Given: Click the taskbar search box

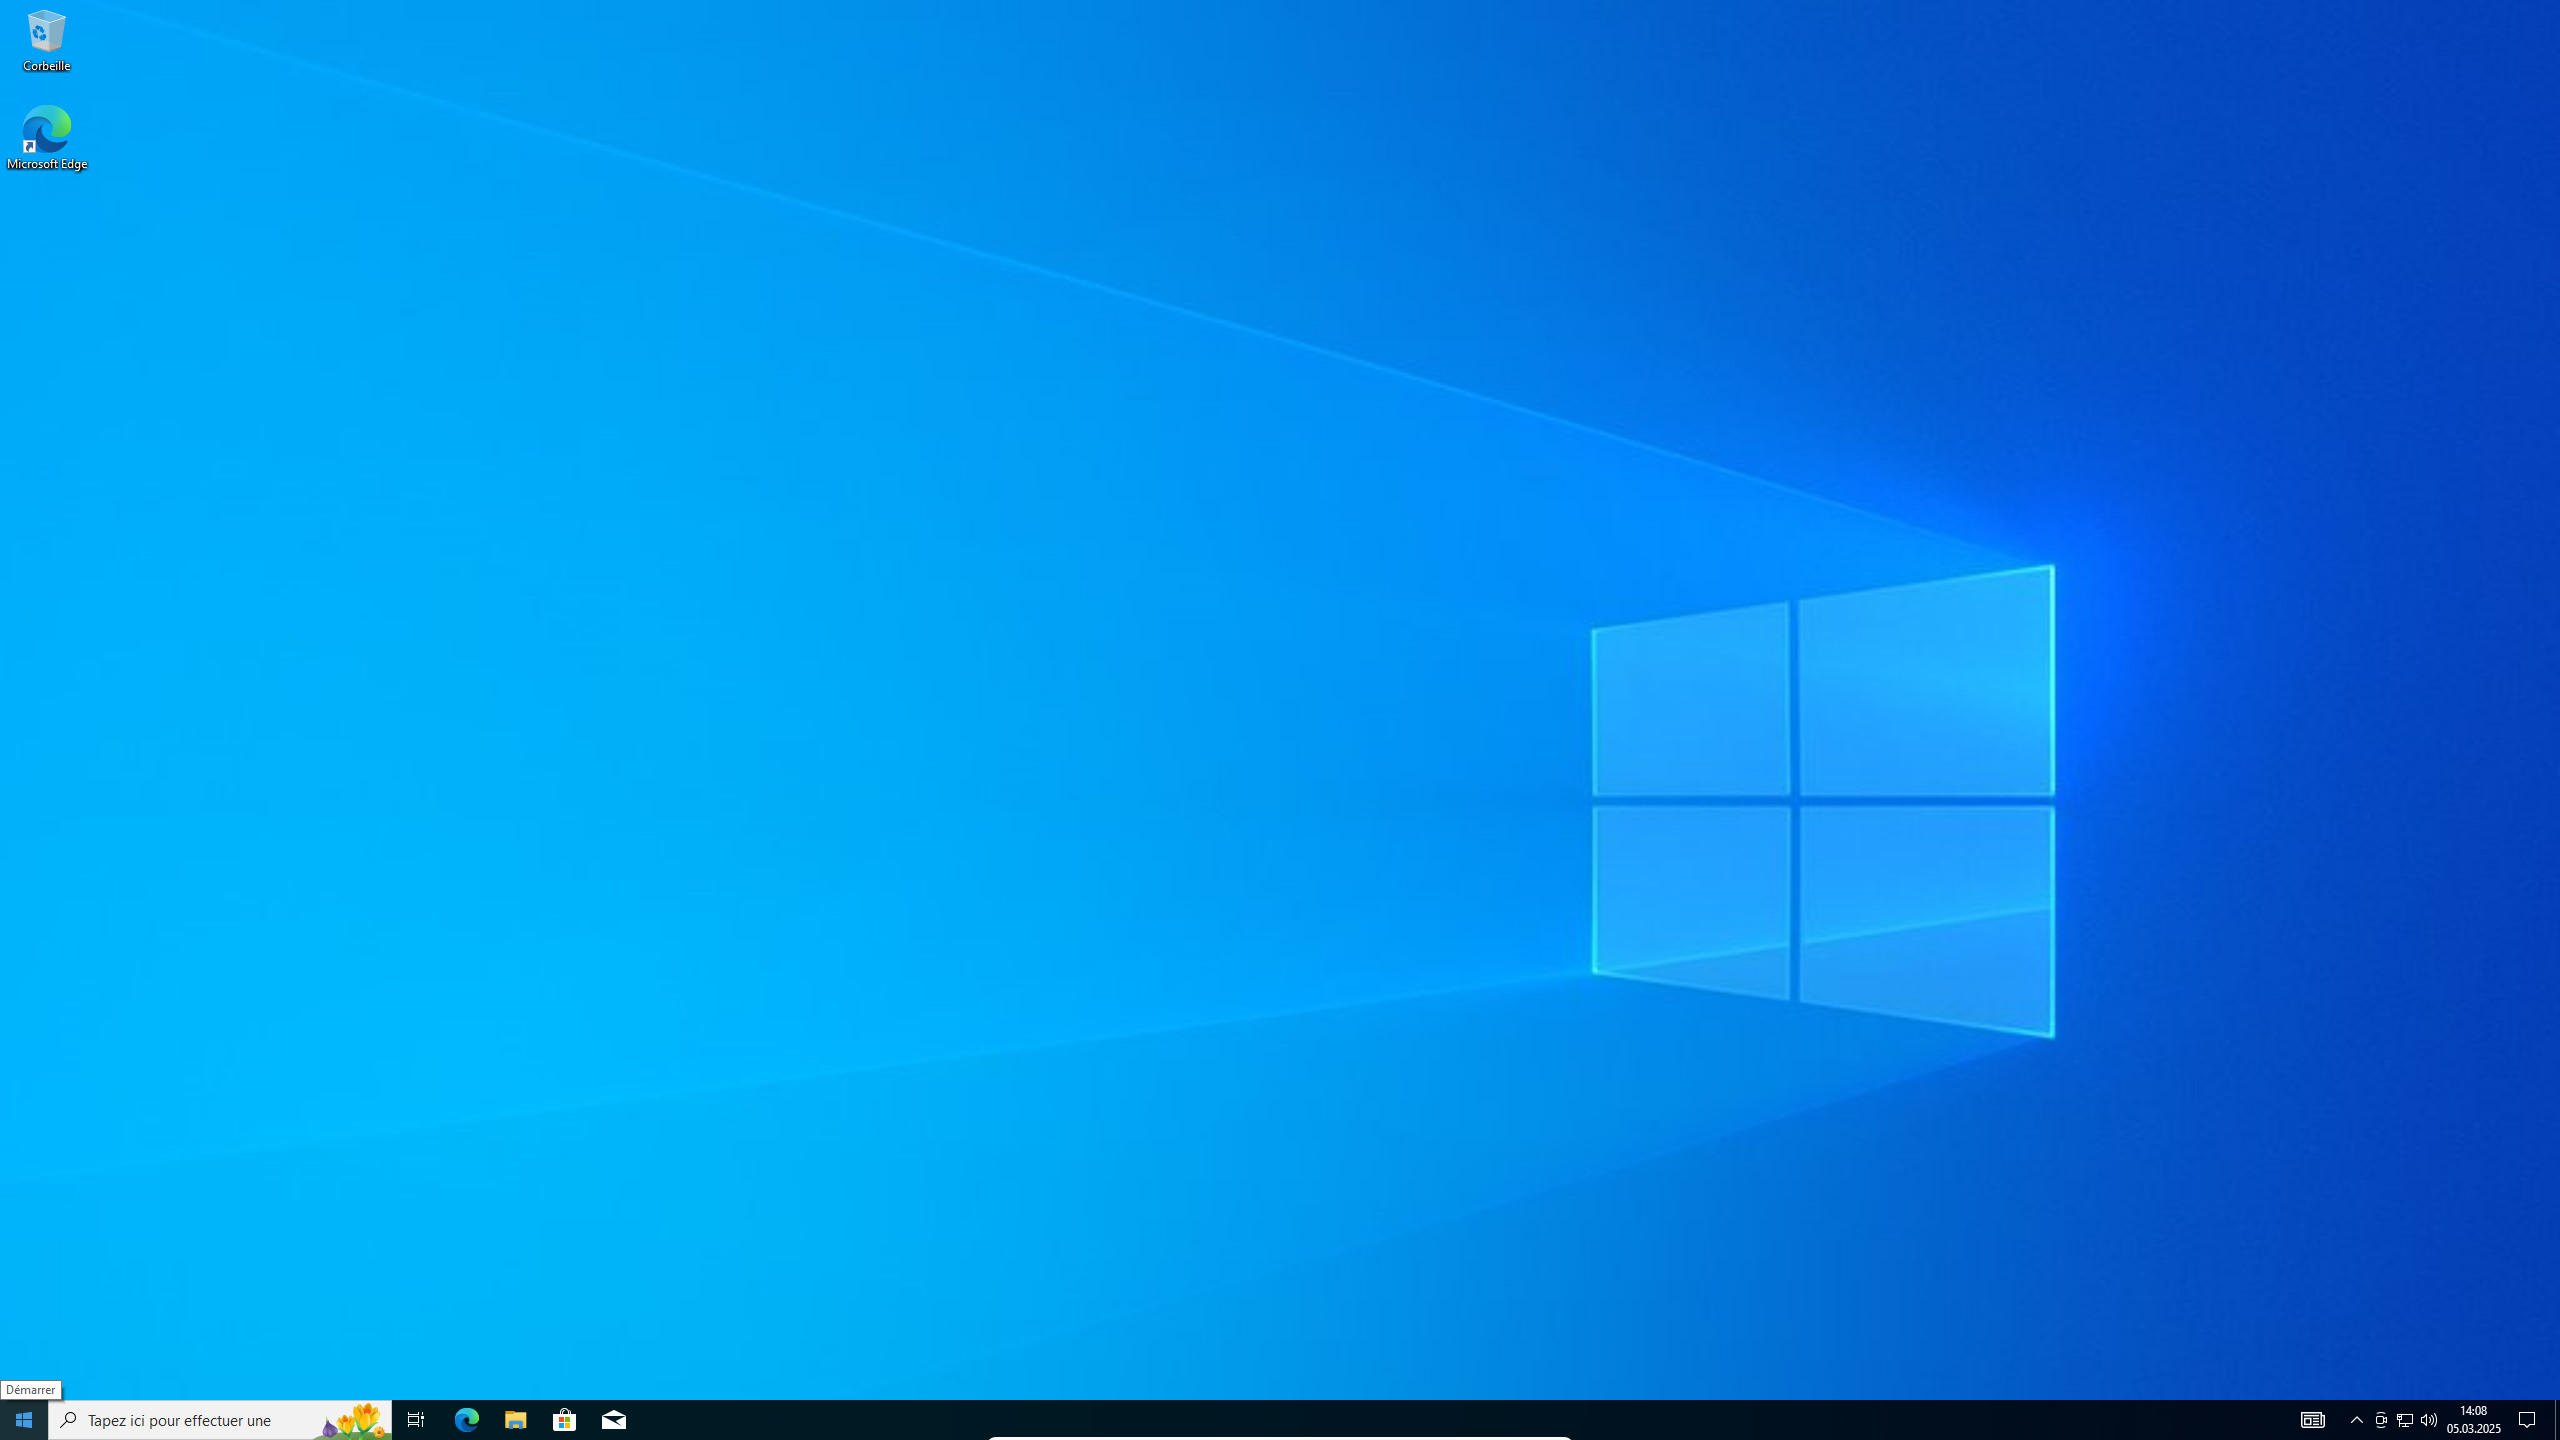Looking at the screenshot, I should 220,1420.
